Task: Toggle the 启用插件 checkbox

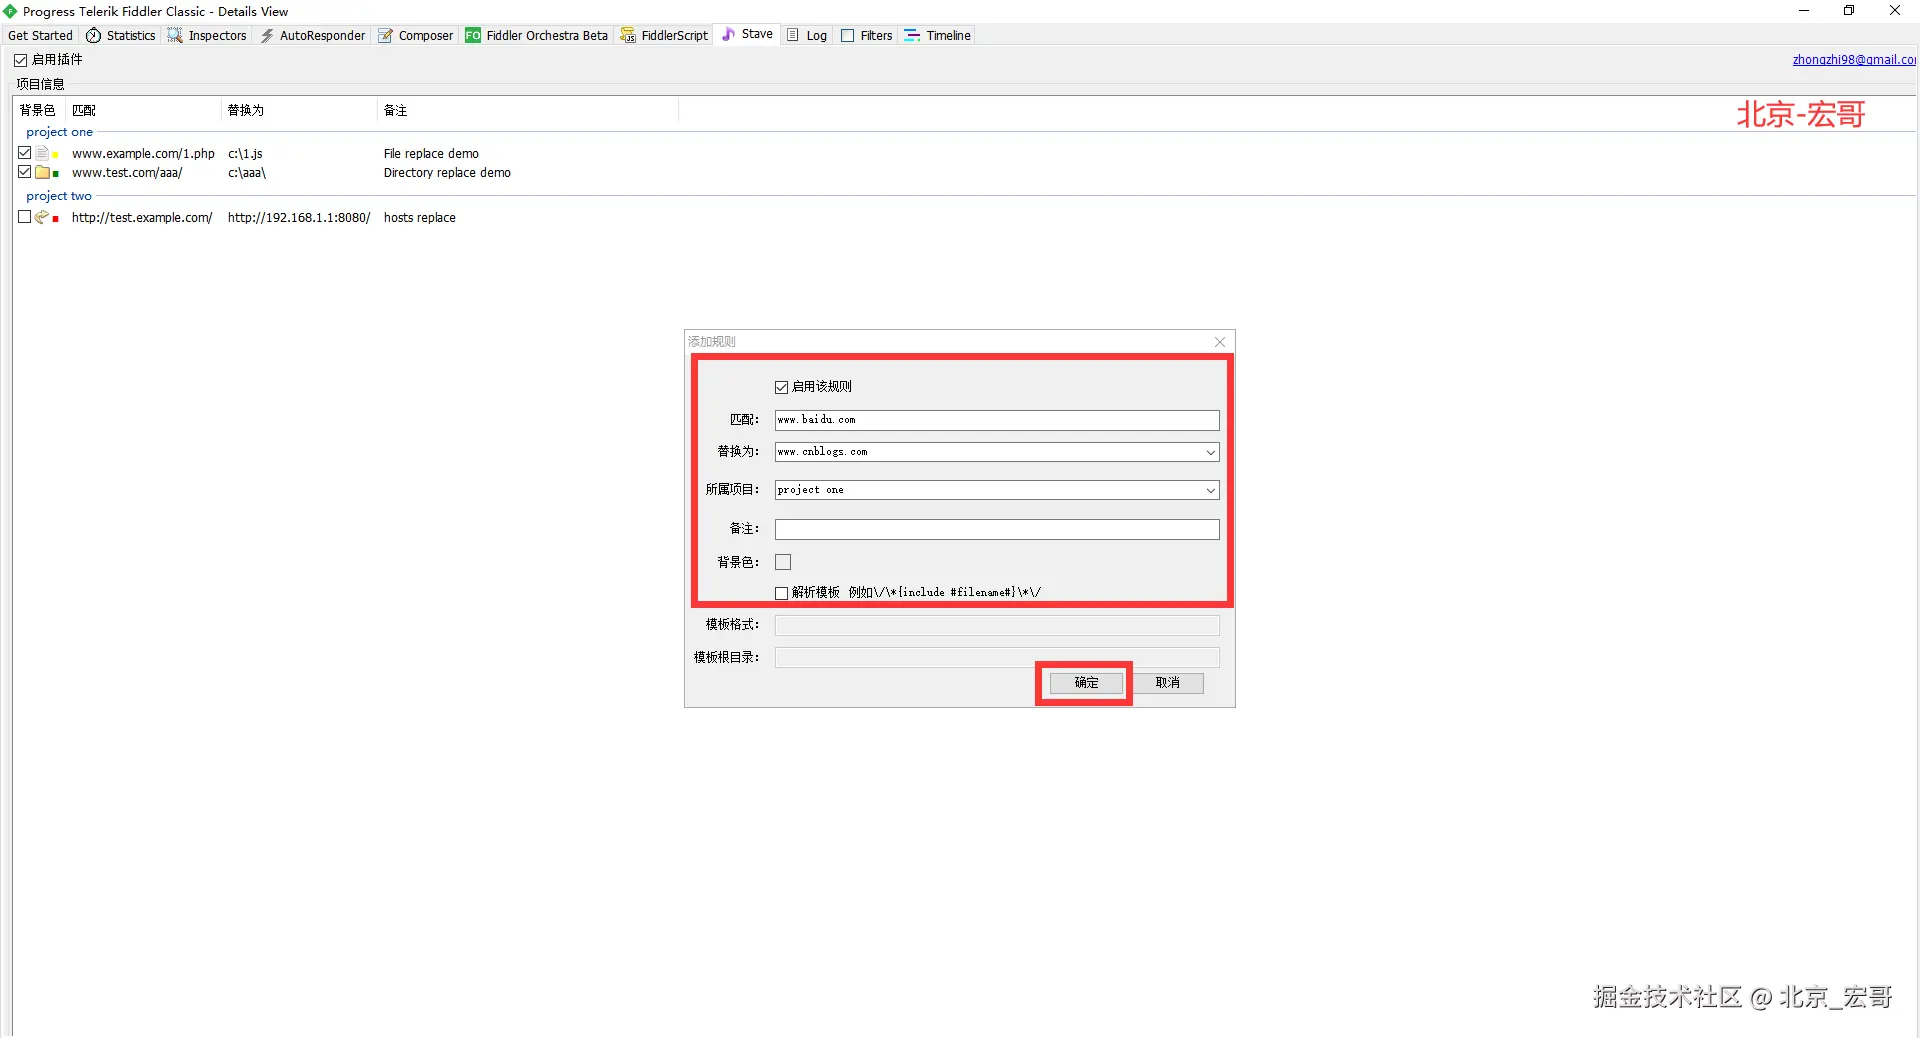Action: point(20,60)
